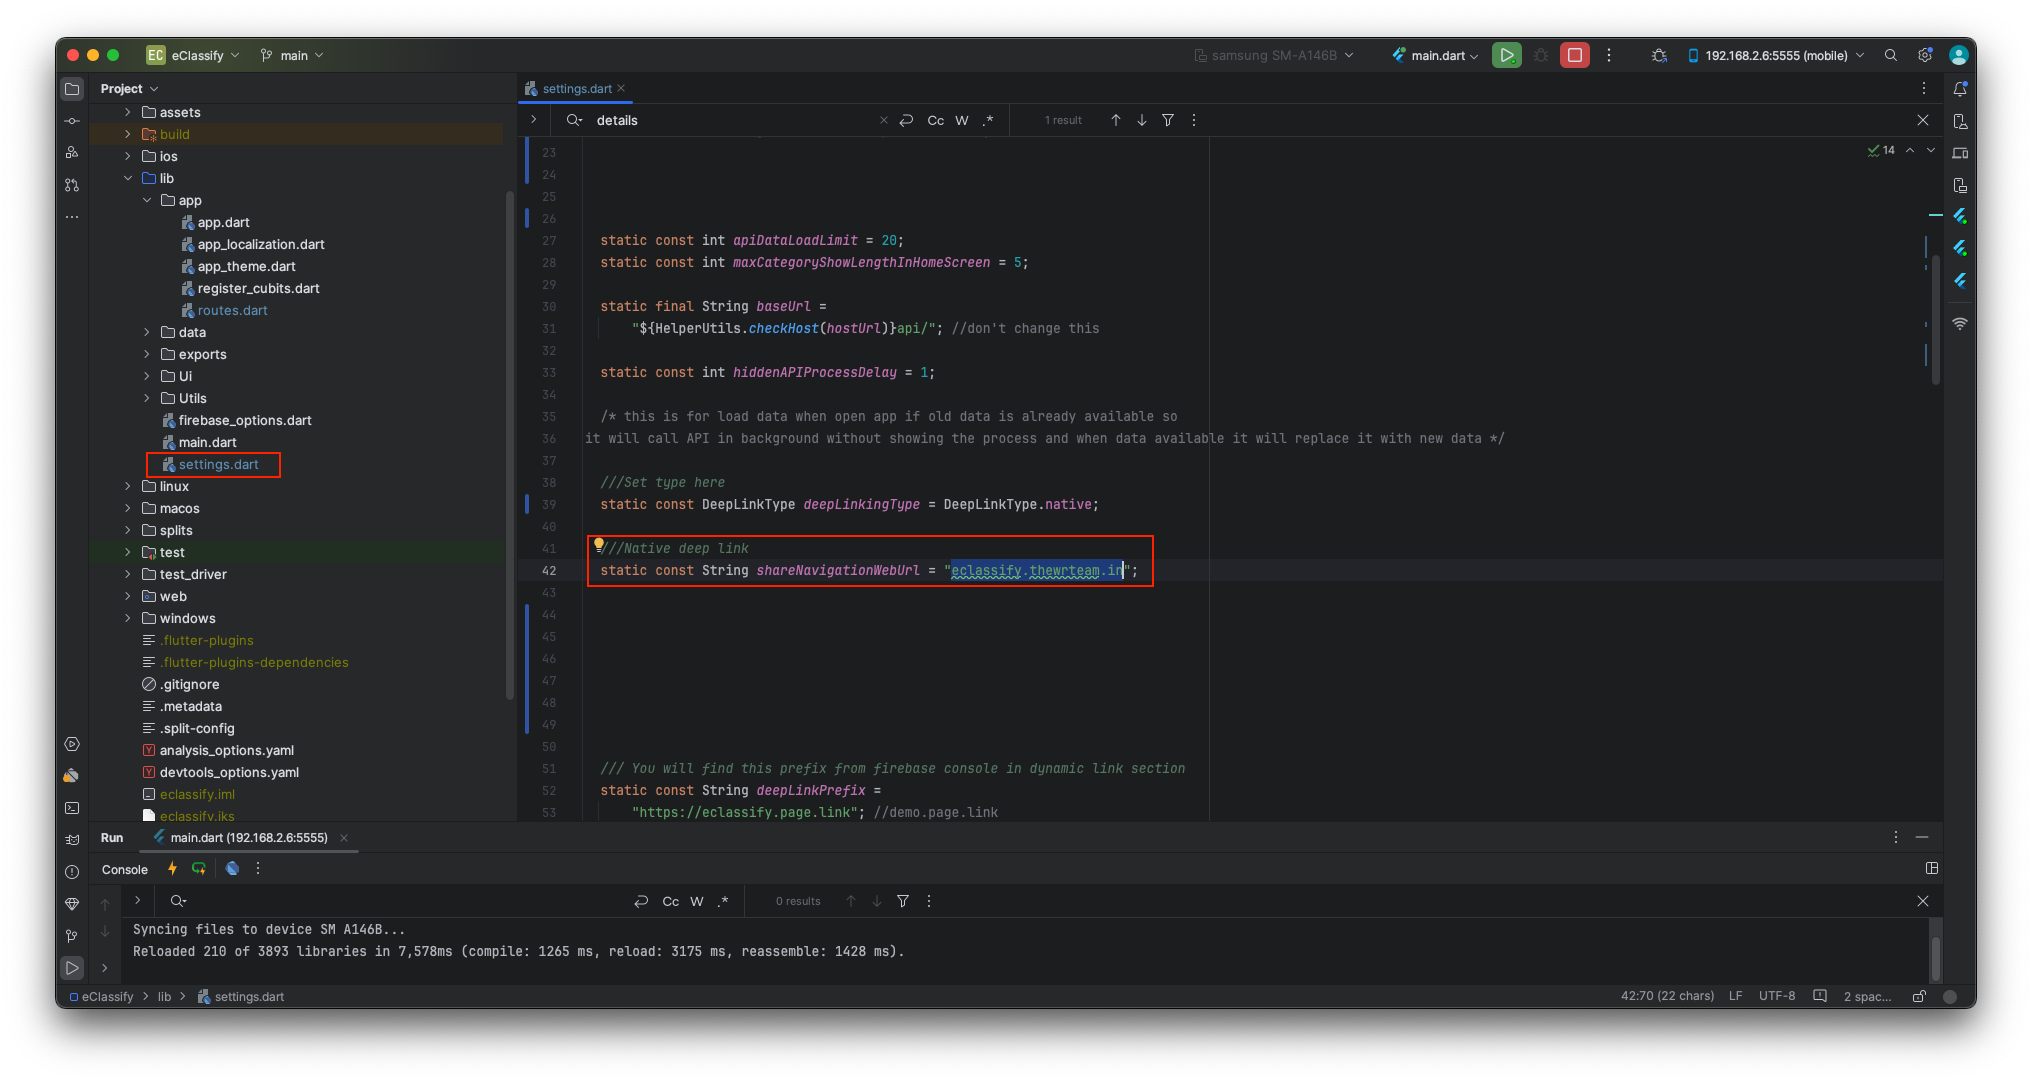The width and height of the screenshot is (2032, 1082).
Task: Collapse the lib folder
Action: pyautogui.click(x=127, y=178)
